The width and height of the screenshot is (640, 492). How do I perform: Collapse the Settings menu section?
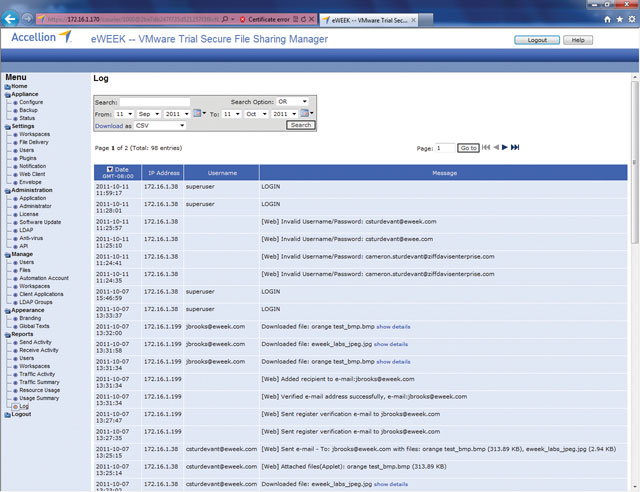pos(8,127)
